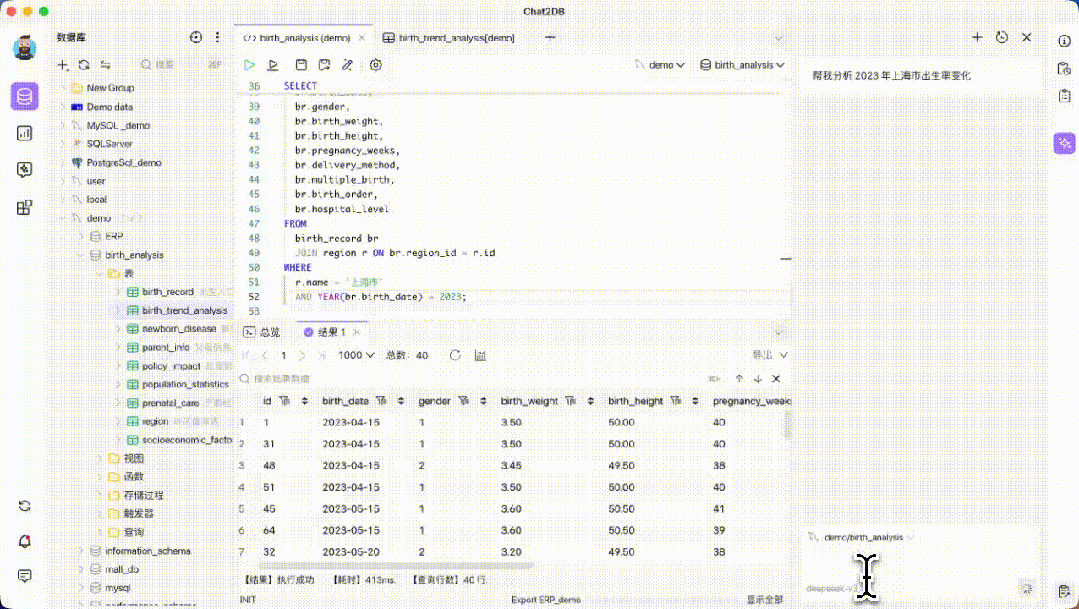This screenshot has height=609, width=1079.
Task: Open the export dropdown
Action: pyautogui.click(x=769, y=355)
